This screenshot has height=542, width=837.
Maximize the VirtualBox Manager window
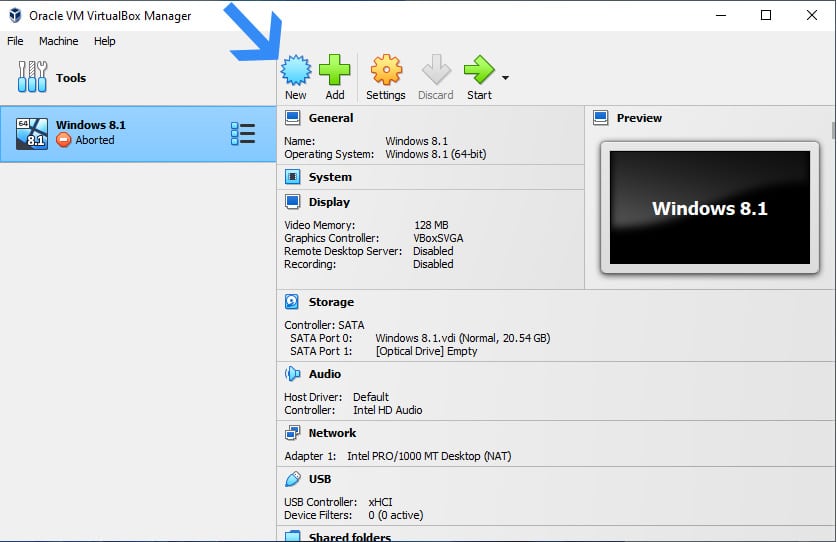pyautogui.click(x=766, y=15)
